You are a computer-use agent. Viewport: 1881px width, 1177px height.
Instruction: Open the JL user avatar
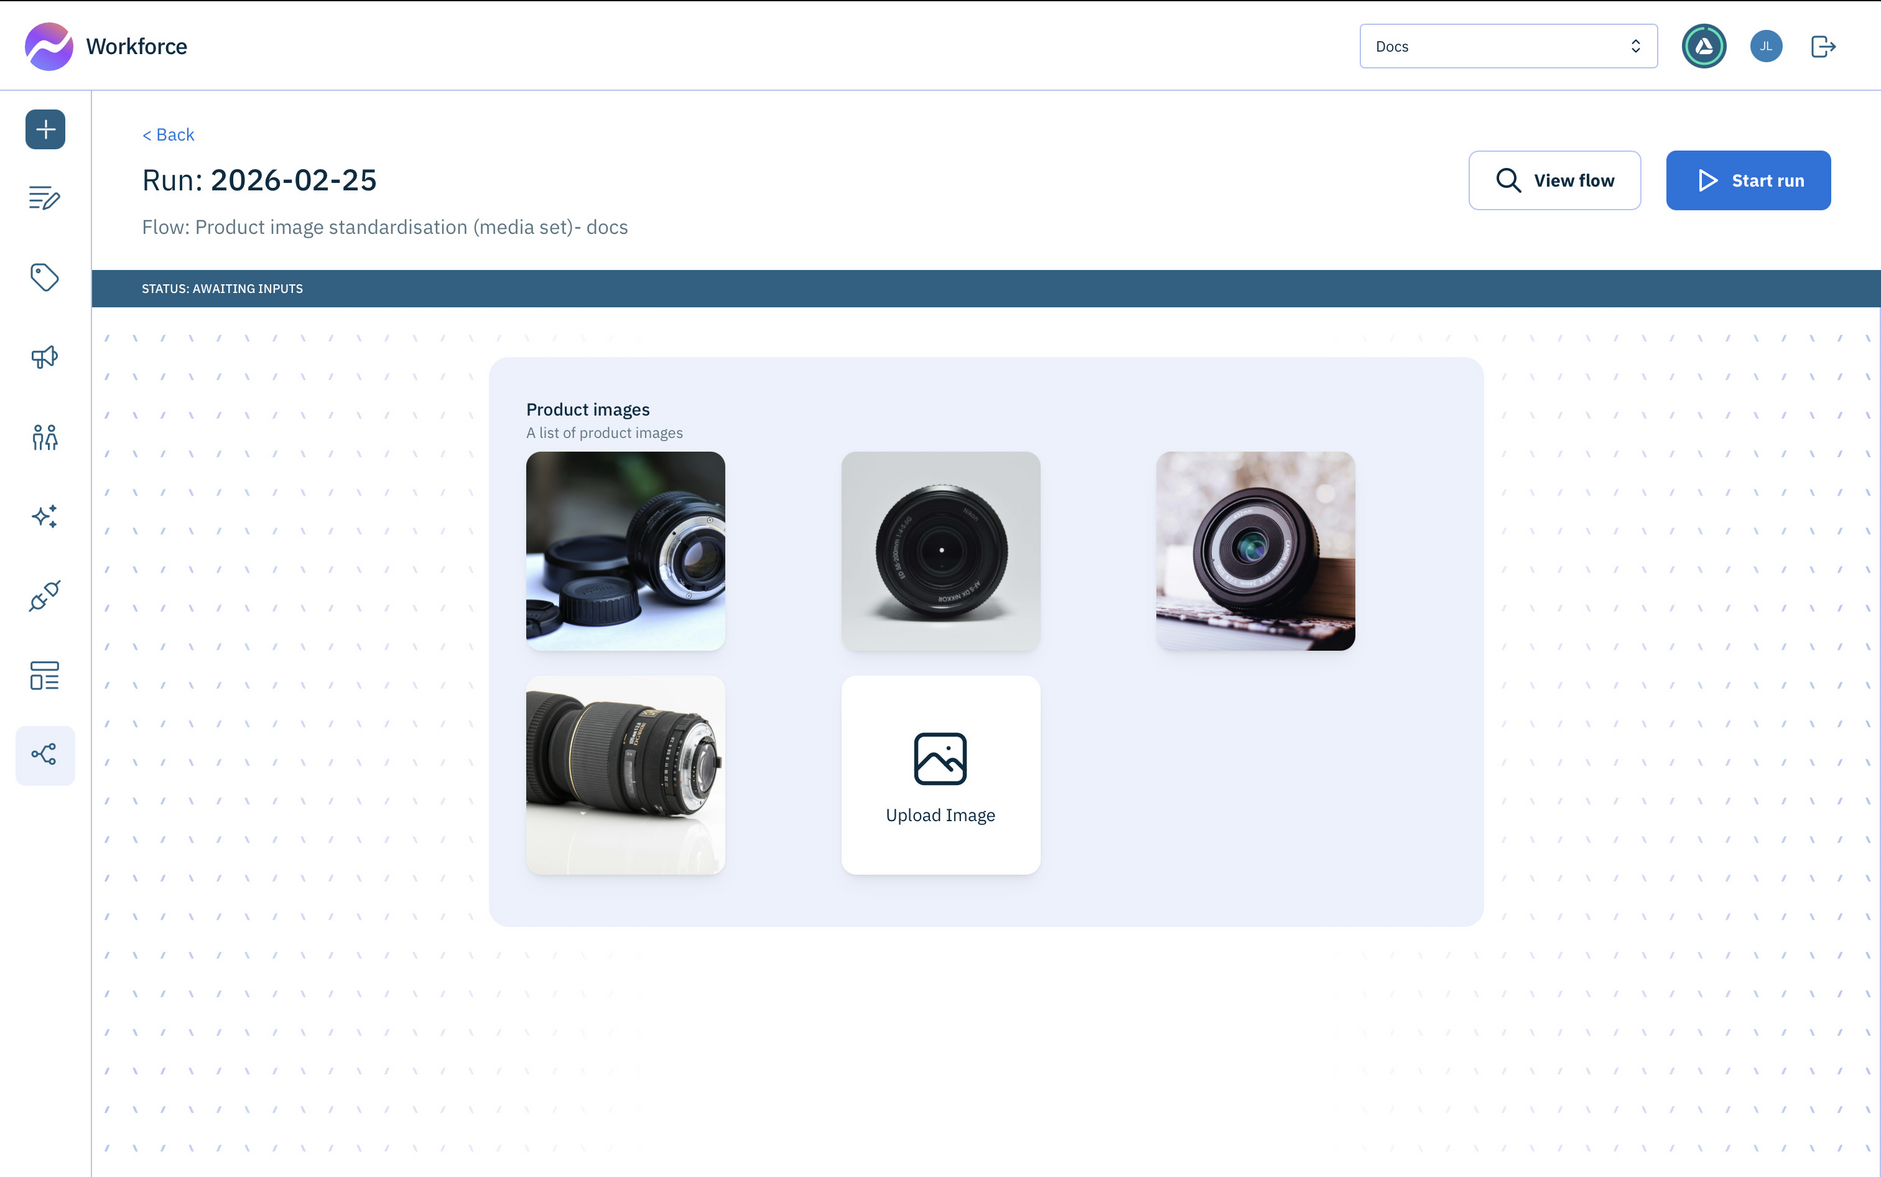(1766, 46)
